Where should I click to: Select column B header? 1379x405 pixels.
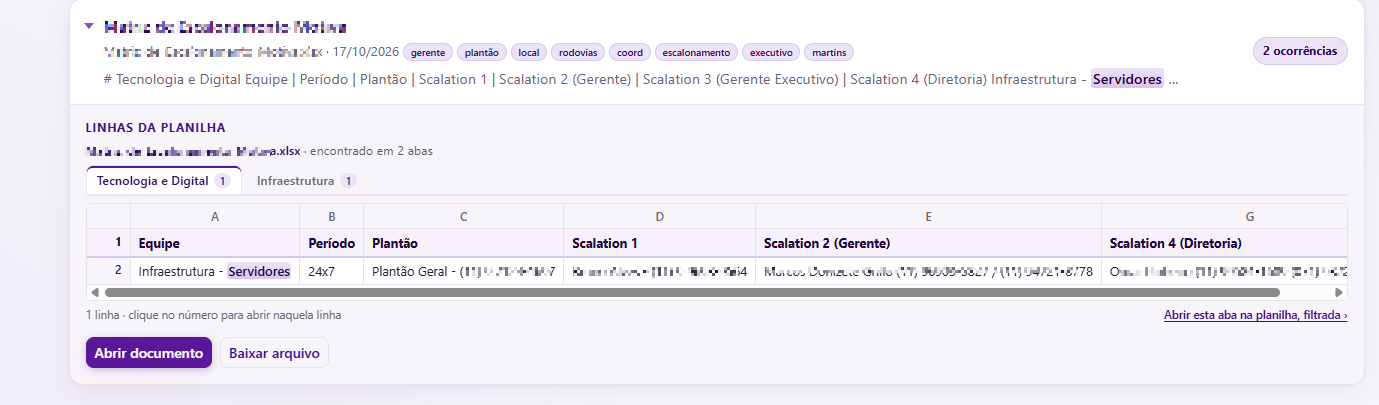click(x=331, y=216)
